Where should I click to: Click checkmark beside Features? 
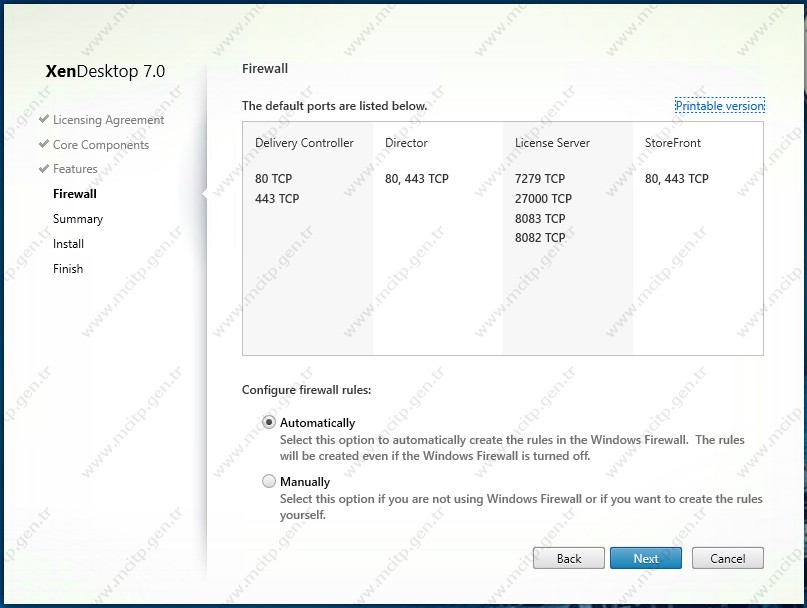44,168
